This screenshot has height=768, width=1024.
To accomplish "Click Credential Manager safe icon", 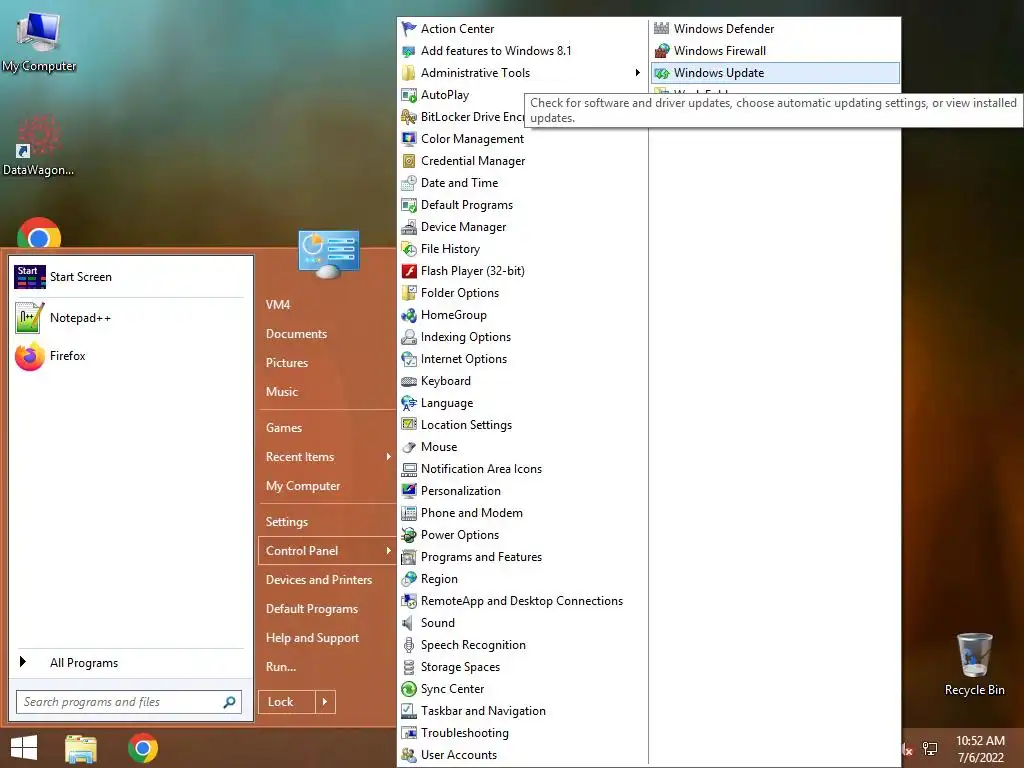I will tap(409, 161).
